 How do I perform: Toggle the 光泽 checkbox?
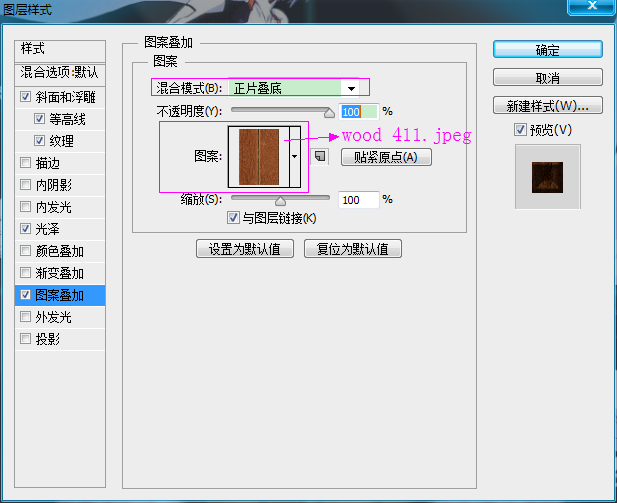point(26,229)
